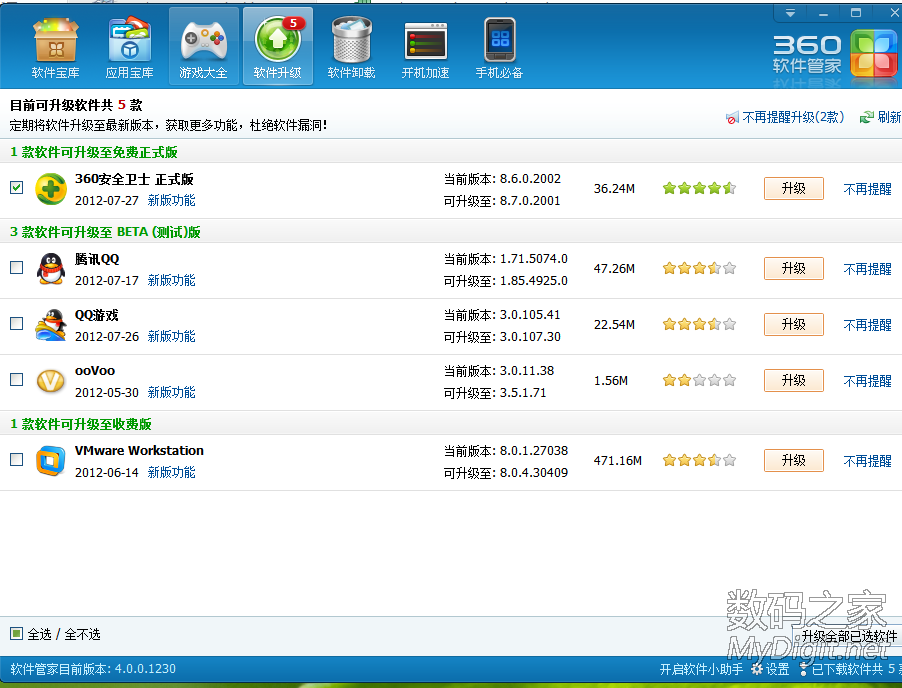Image resolution: width=902 pixels, height=688 pixels.
Task: View 新版功能 for ooVoo
Action: pos(171,393)
